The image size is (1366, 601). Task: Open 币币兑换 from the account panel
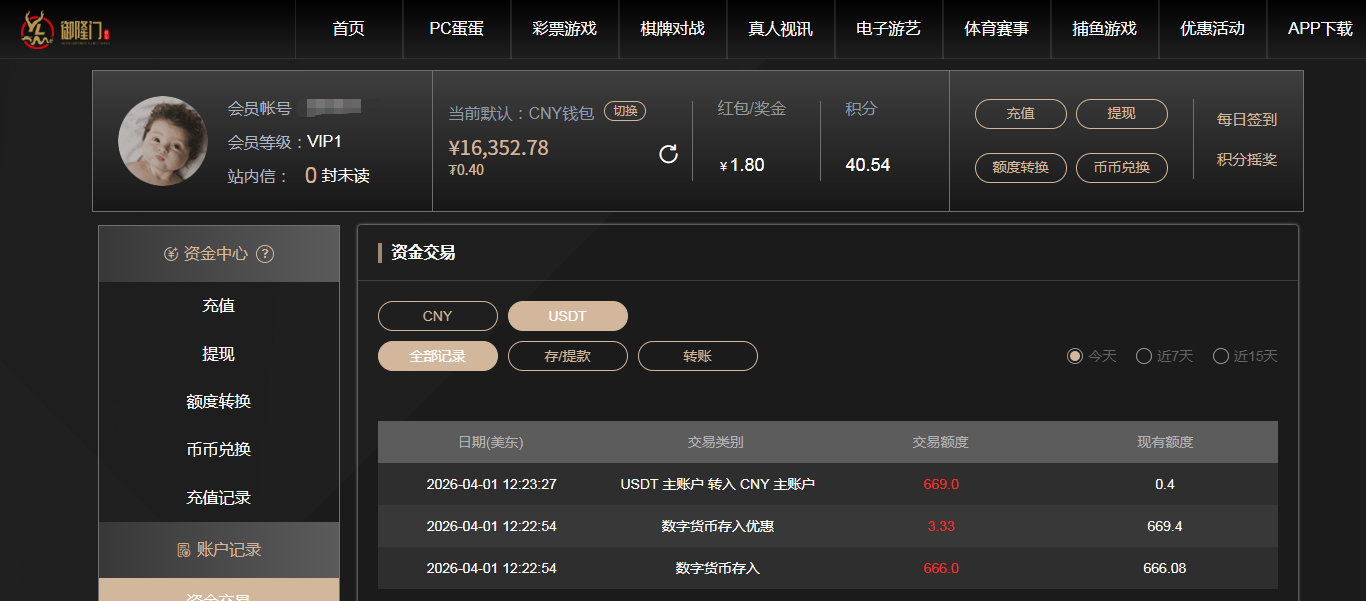coord(1121,168)
